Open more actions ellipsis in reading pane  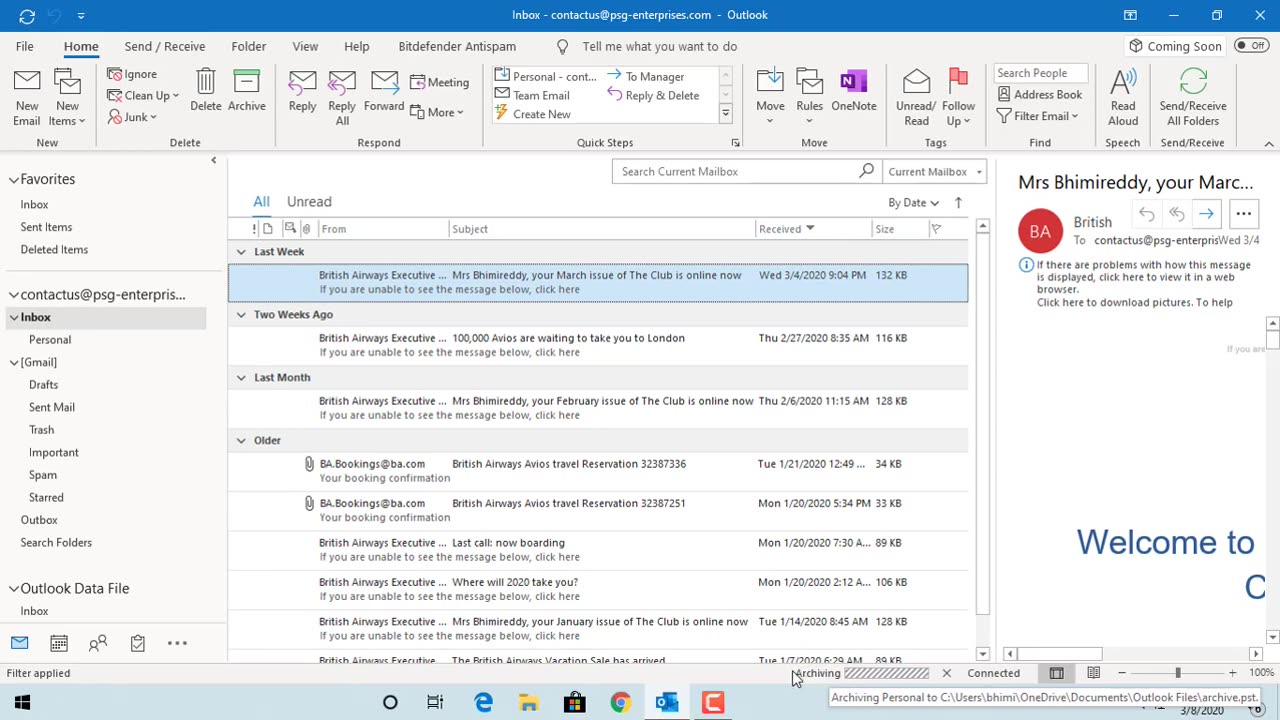[1243, 213]
